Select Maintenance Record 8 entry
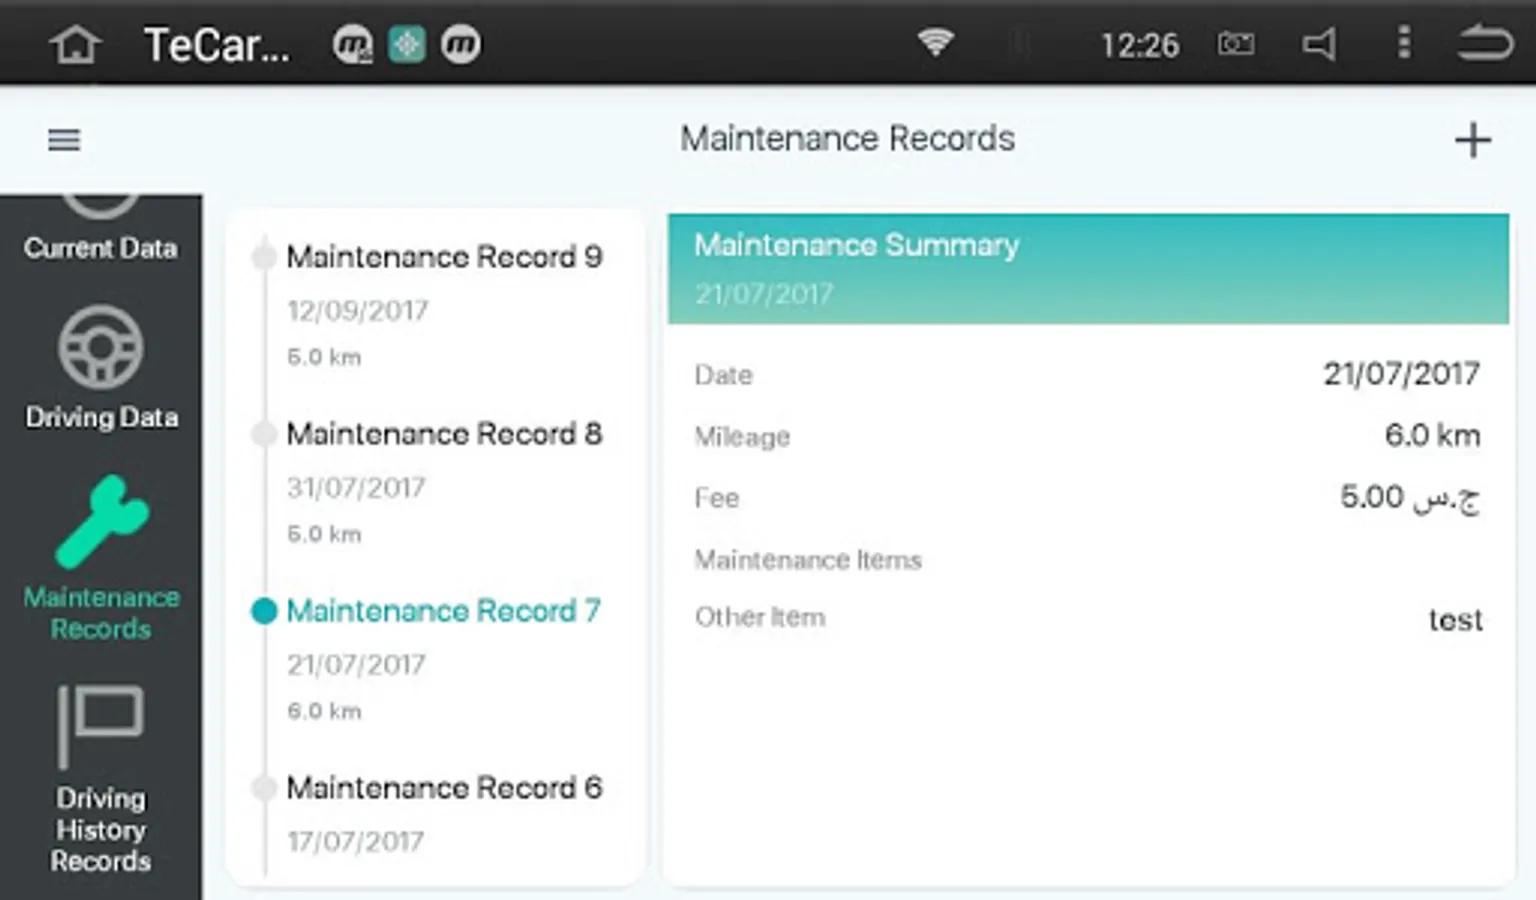This screenshot has width=1536, height=900. pyautogui.click(x=440, y=482)
